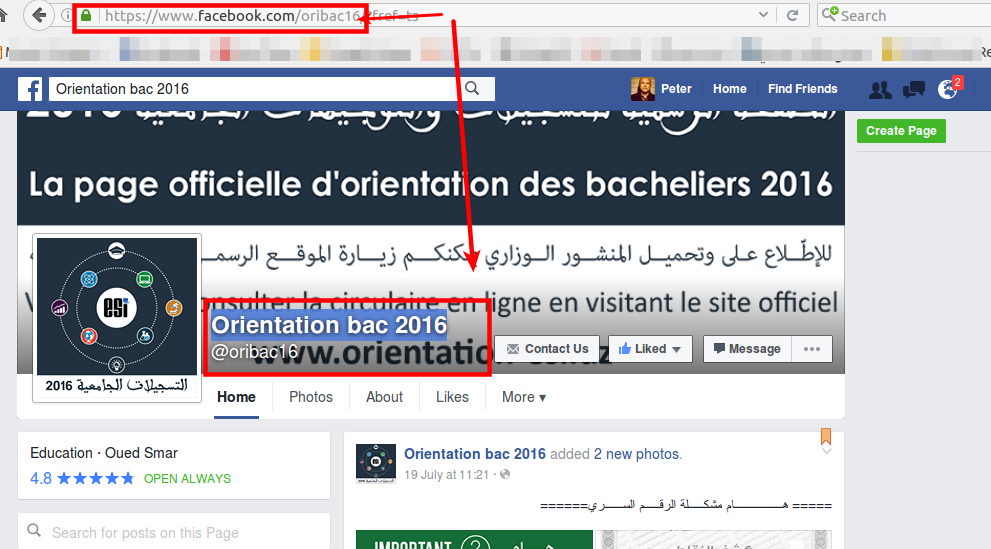Open the Liked dropdown button
The image size is (991, 549).
650,349
